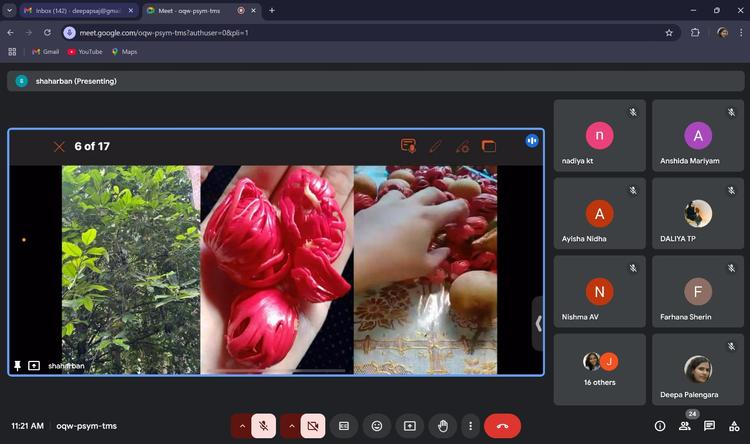
Task: Click the Present now screen share icon
Action: point(409,426)
